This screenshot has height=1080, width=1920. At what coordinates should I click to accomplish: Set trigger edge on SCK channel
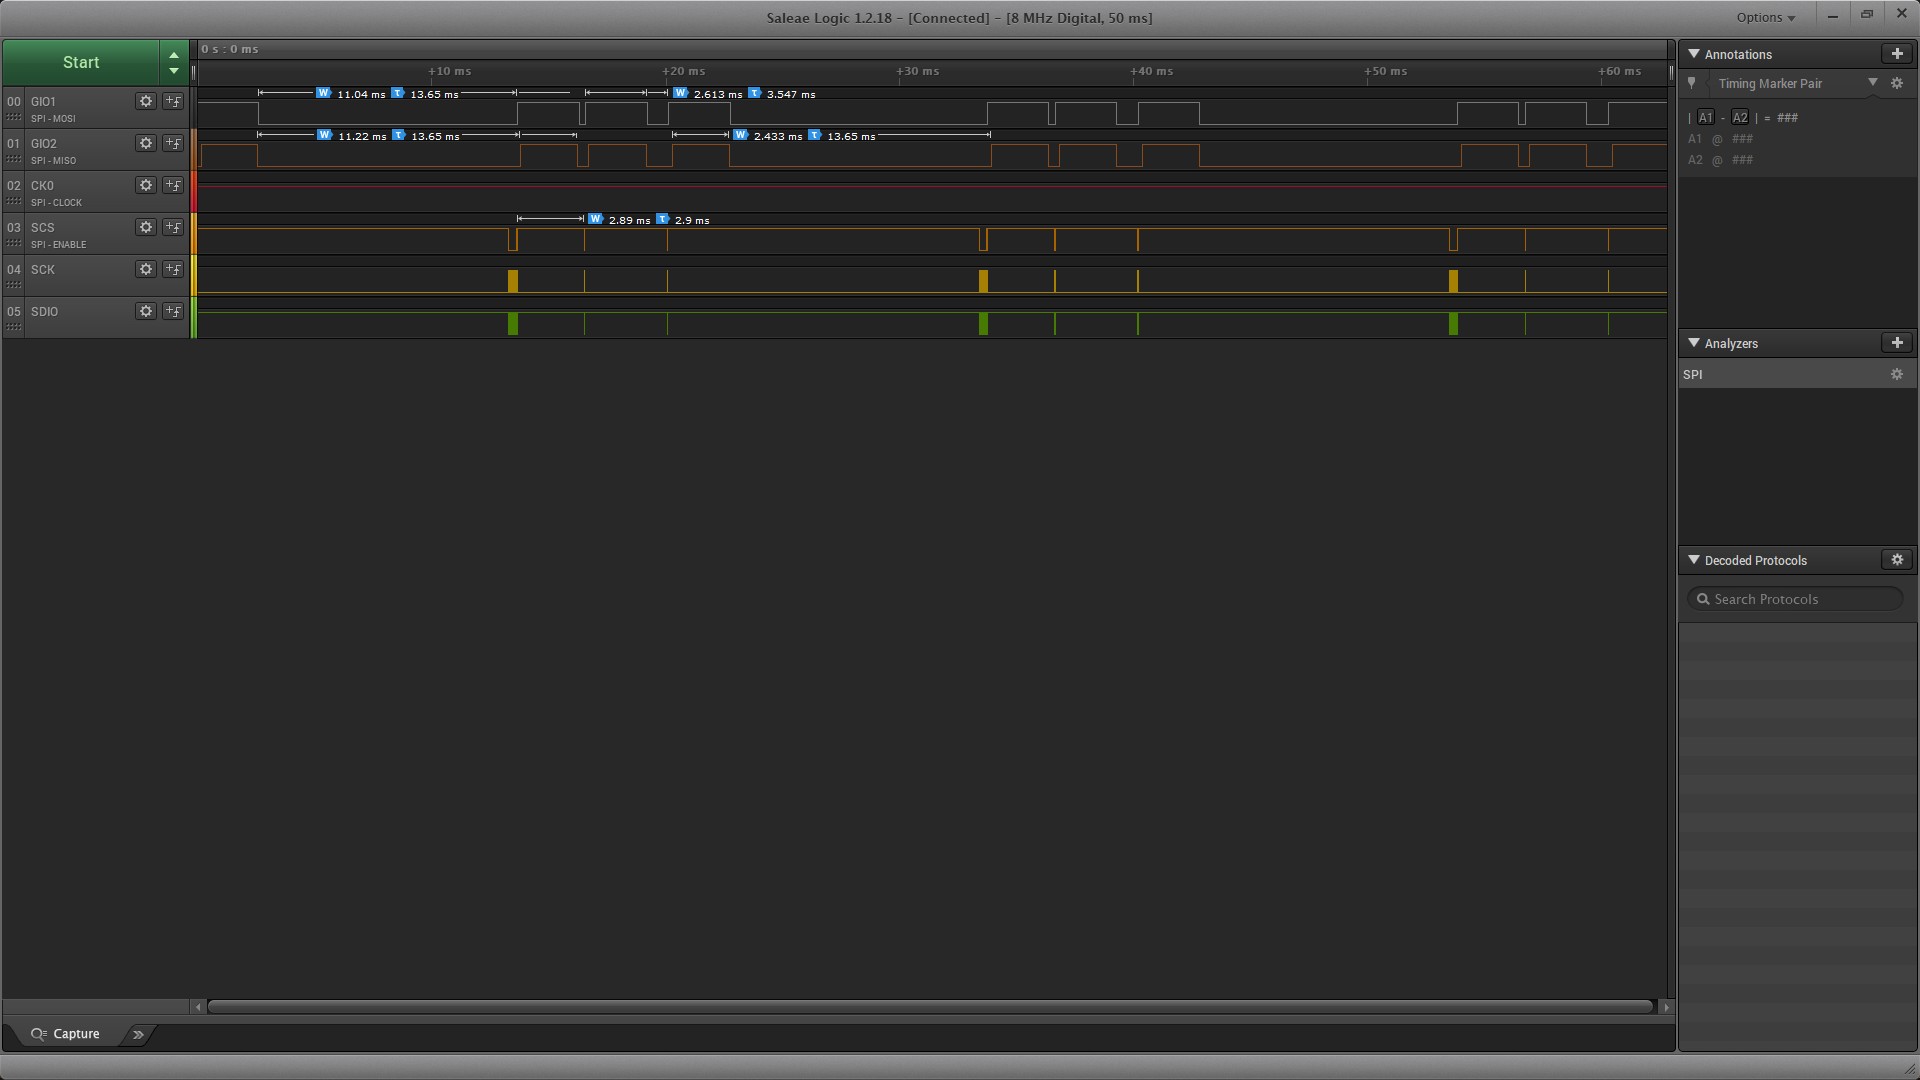click(x=173, y=269)
